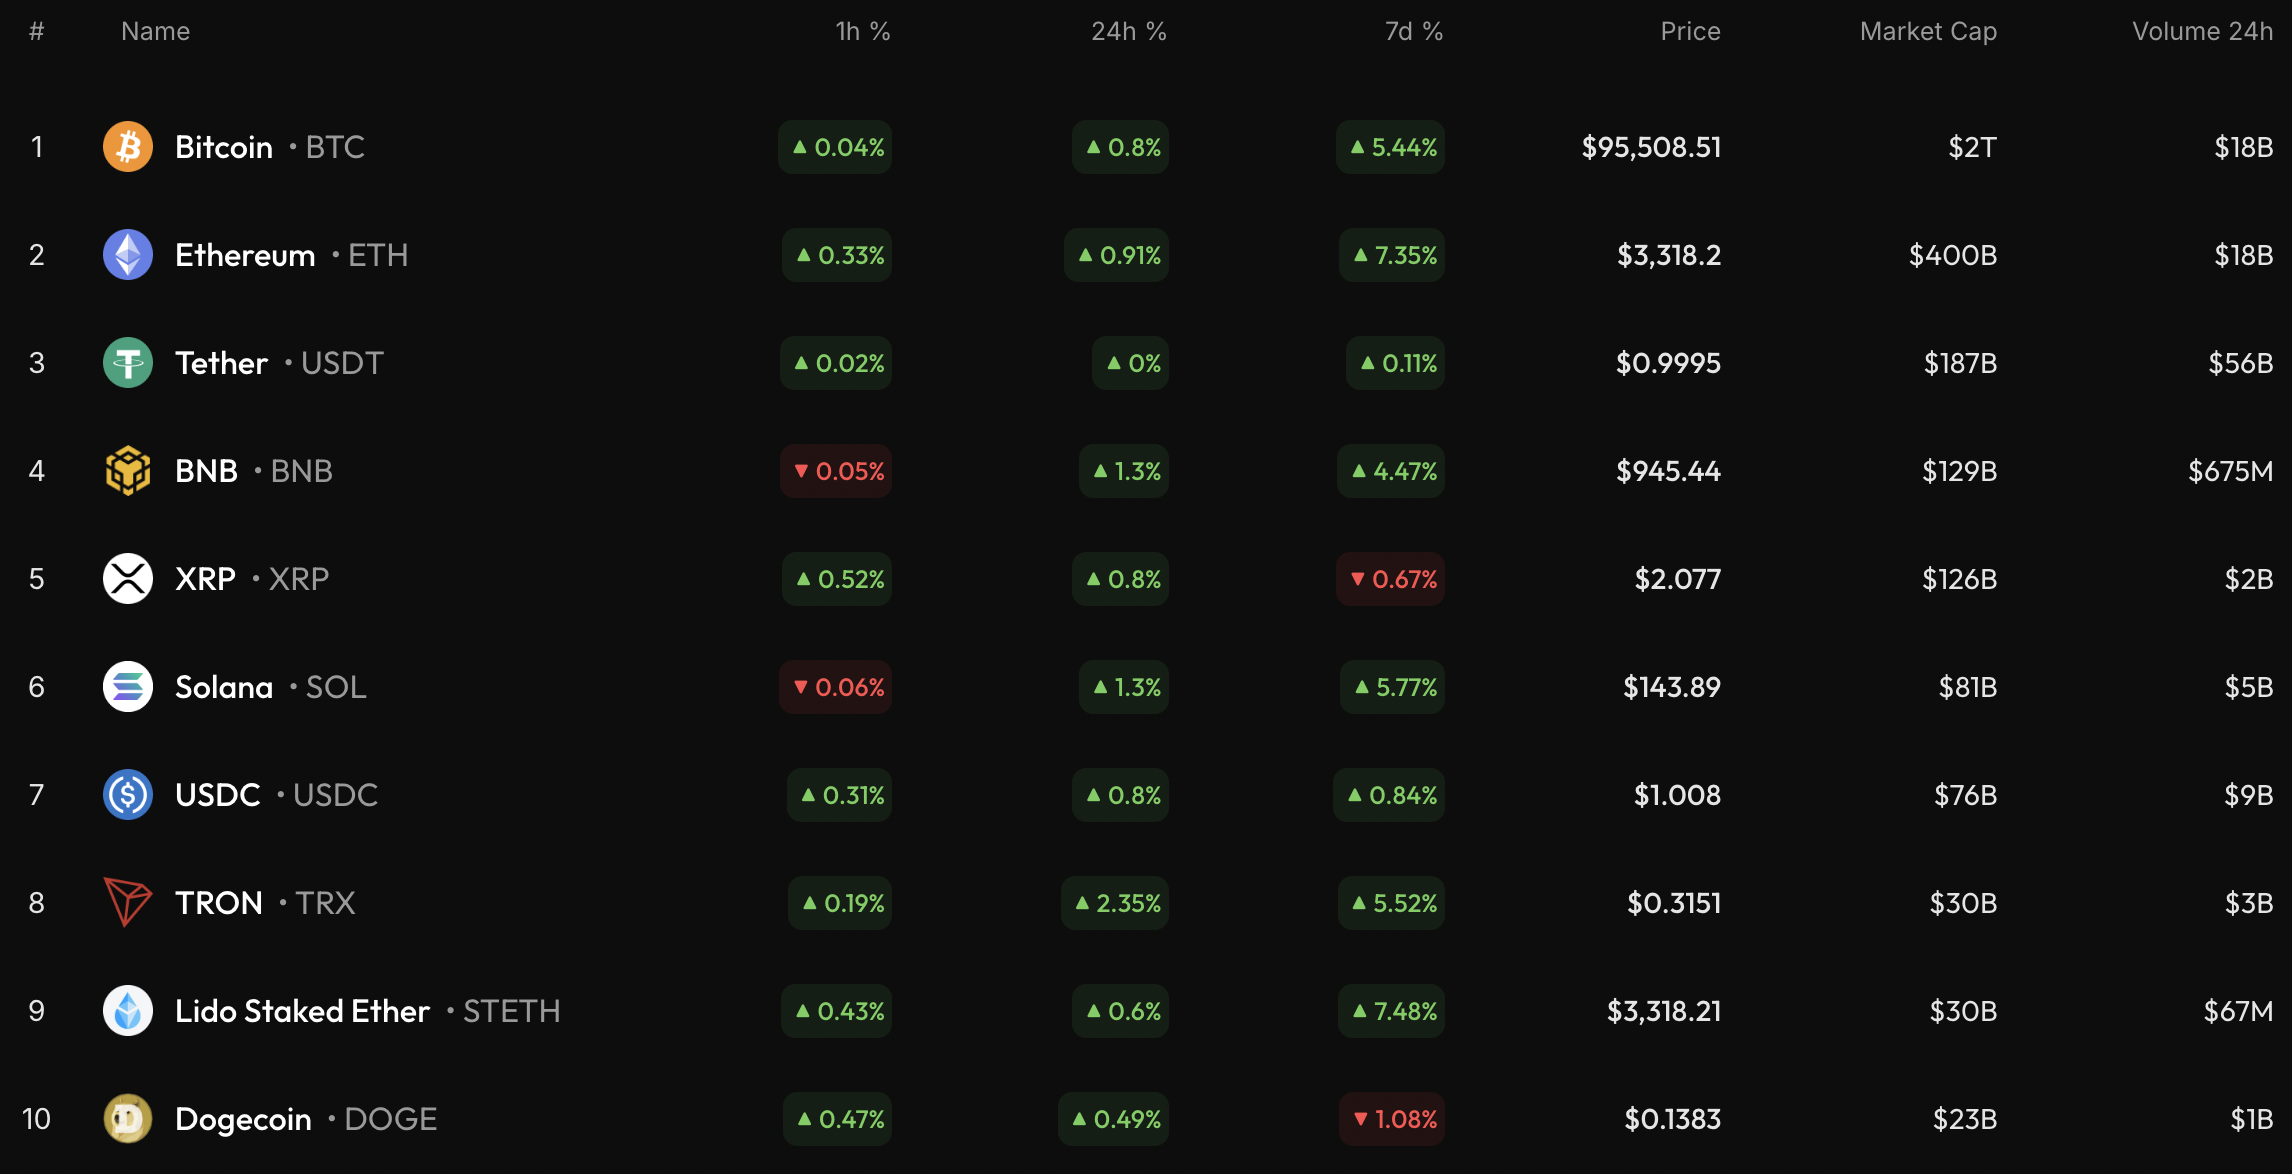2292x1174 pixels.
Task: Click the Ethereum price $3,318.2
Action: (x=1669, y=255)
